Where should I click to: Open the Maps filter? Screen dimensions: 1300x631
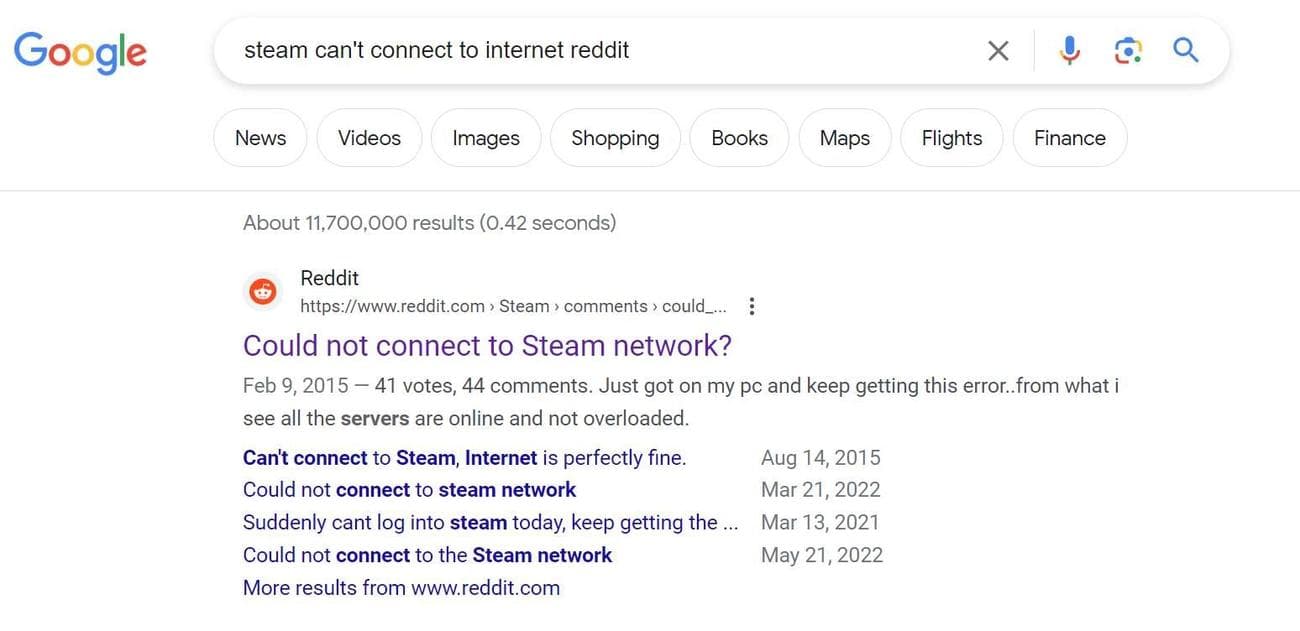(845, 138)
